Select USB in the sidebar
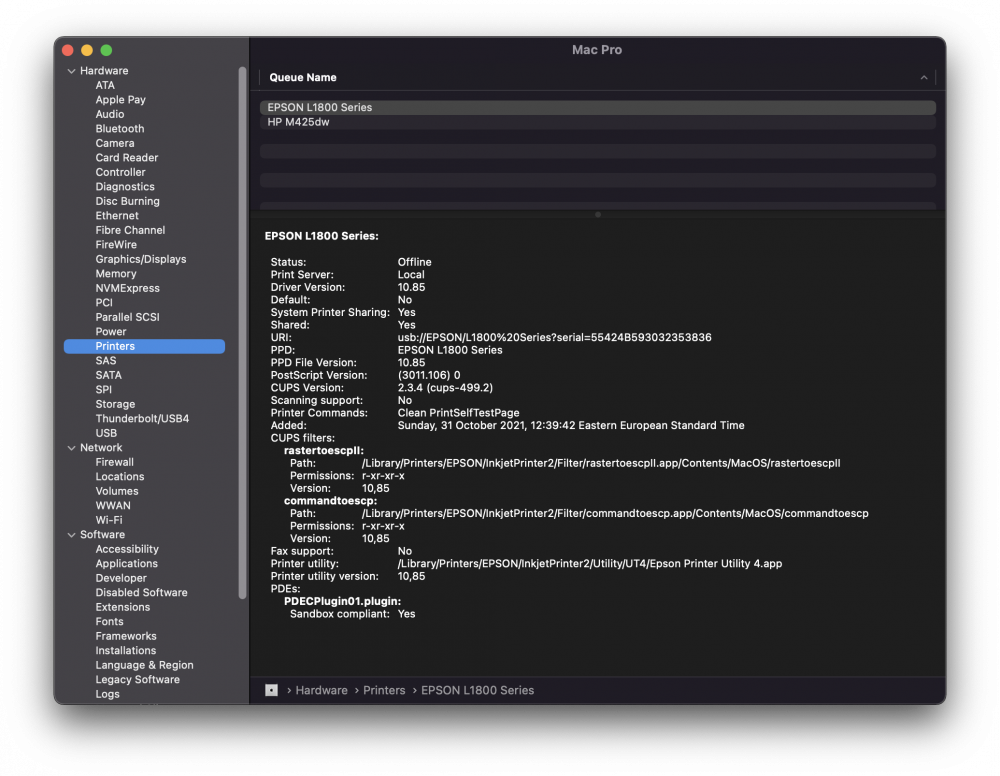This screenshot has height=776, width=1000. (106, 434)
